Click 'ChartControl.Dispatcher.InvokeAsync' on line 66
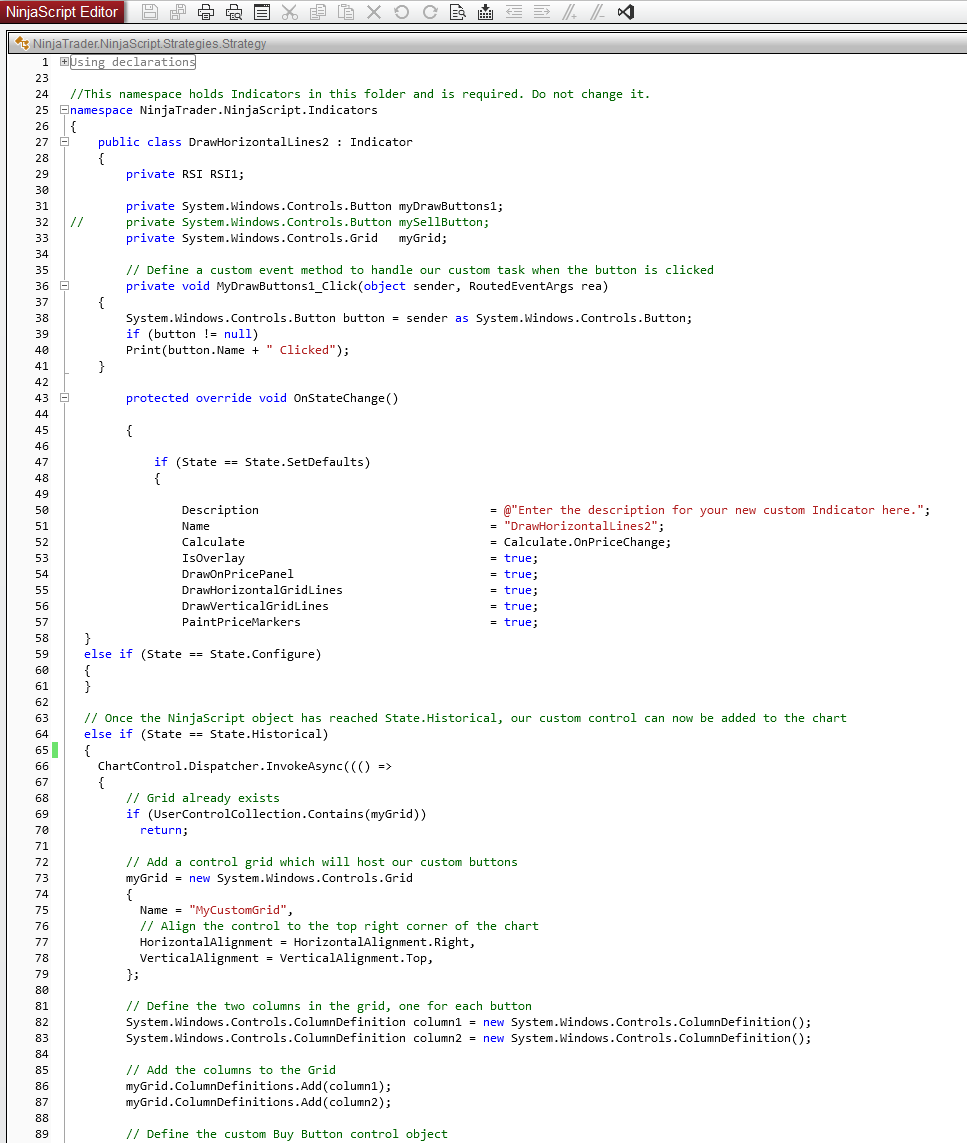Screen dimensions: 967x1143 [x=220, y=766]
